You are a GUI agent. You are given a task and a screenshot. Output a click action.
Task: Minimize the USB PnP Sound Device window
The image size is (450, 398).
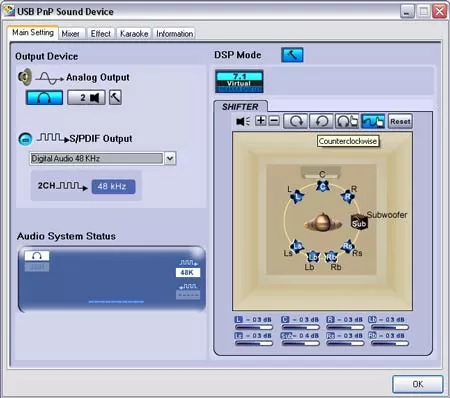[x=407, y=12]
